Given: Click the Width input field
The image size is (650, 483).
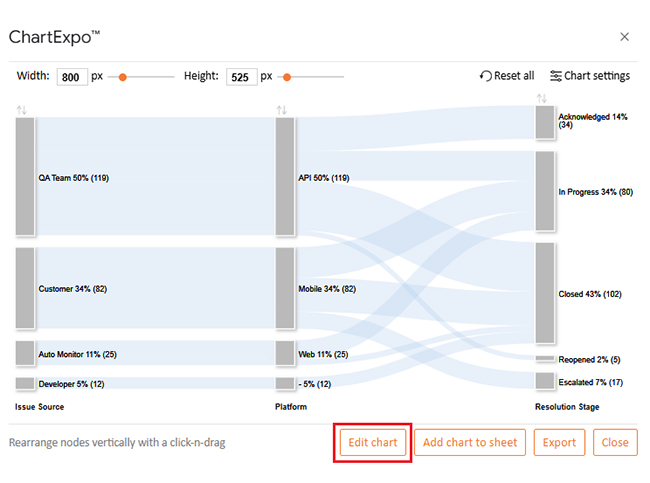Looking at the screenshot, I should (72, 76).
